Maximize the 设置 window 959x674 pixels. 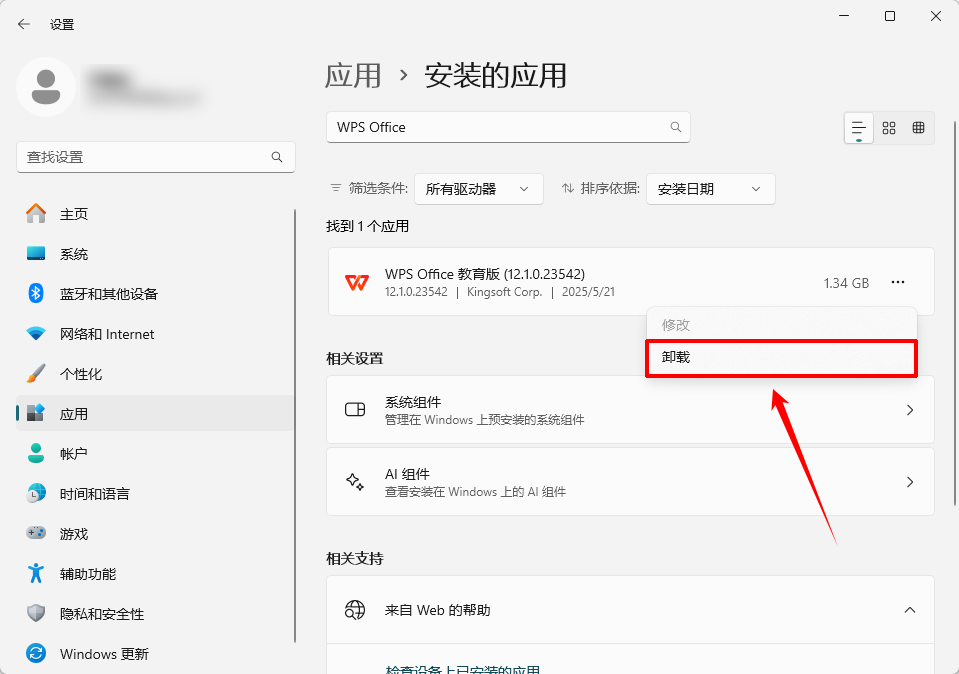pos(890,16)
